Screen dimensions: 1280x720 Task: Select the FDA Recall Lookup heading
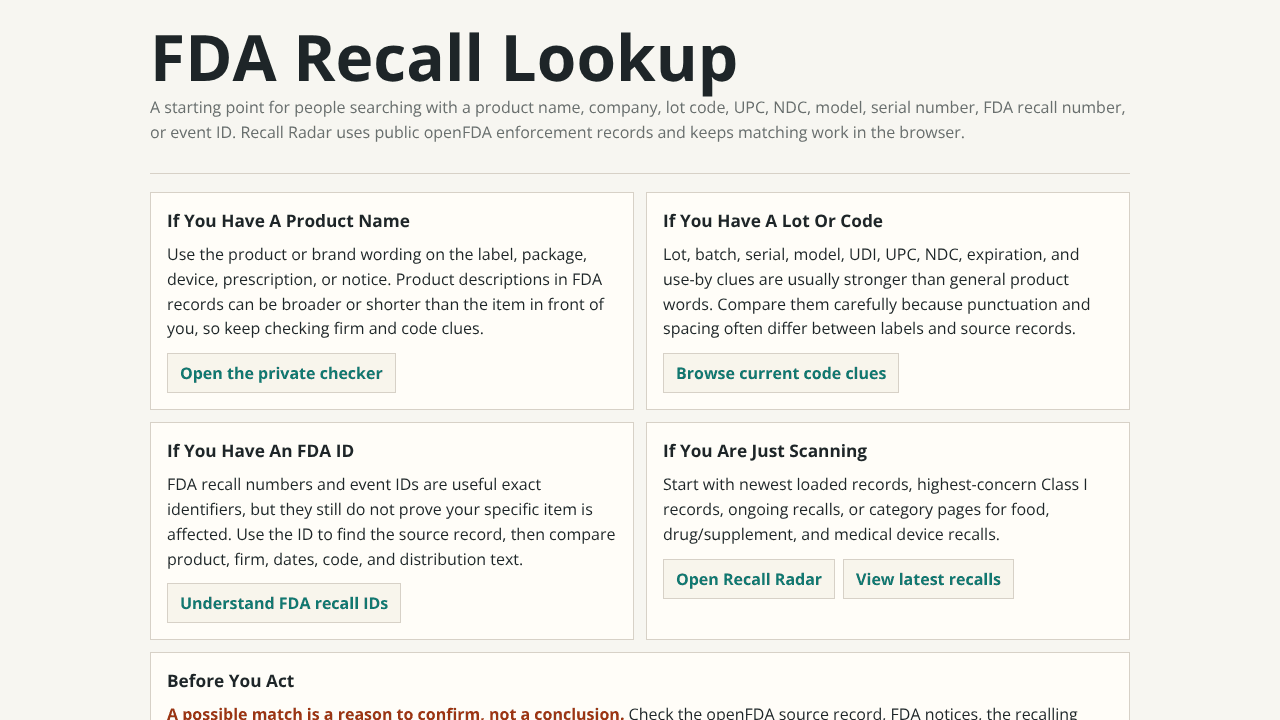(444, 58)
